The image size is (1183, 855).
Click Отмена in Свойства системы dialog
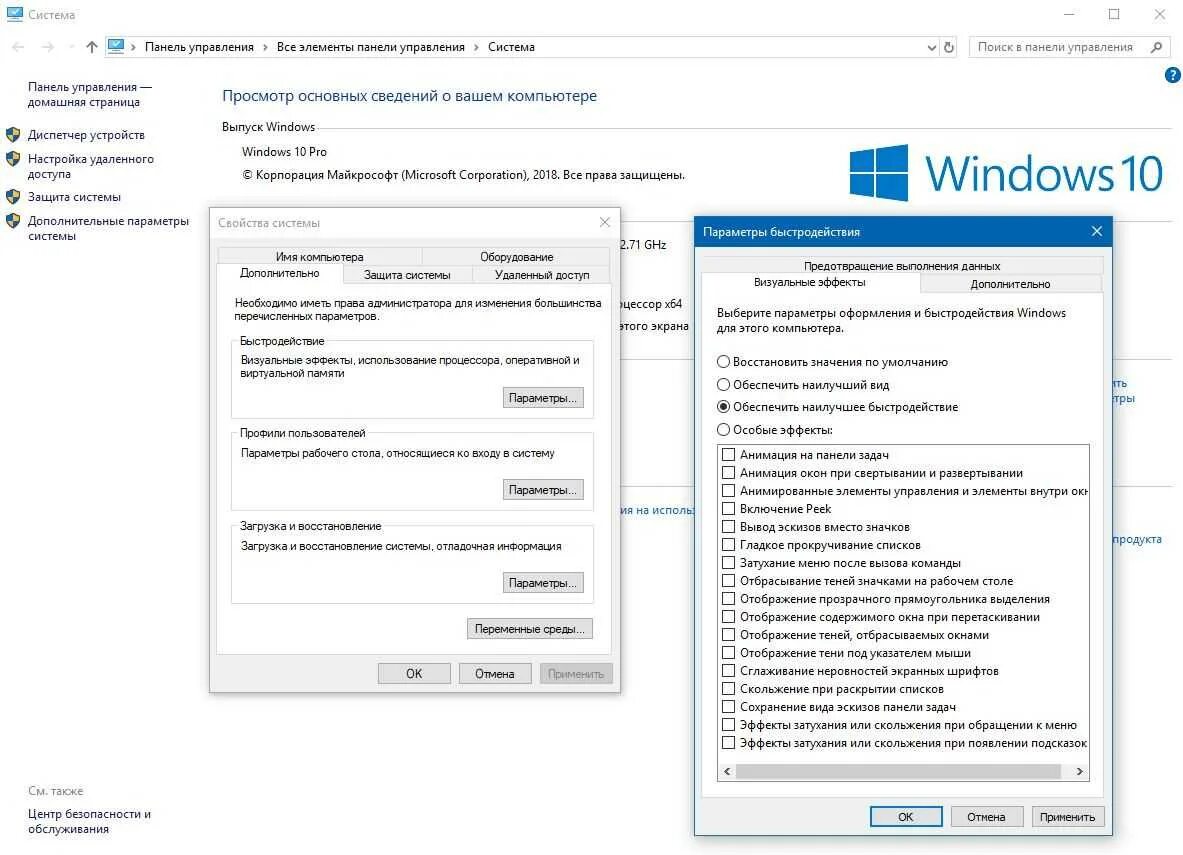[495, 673]
